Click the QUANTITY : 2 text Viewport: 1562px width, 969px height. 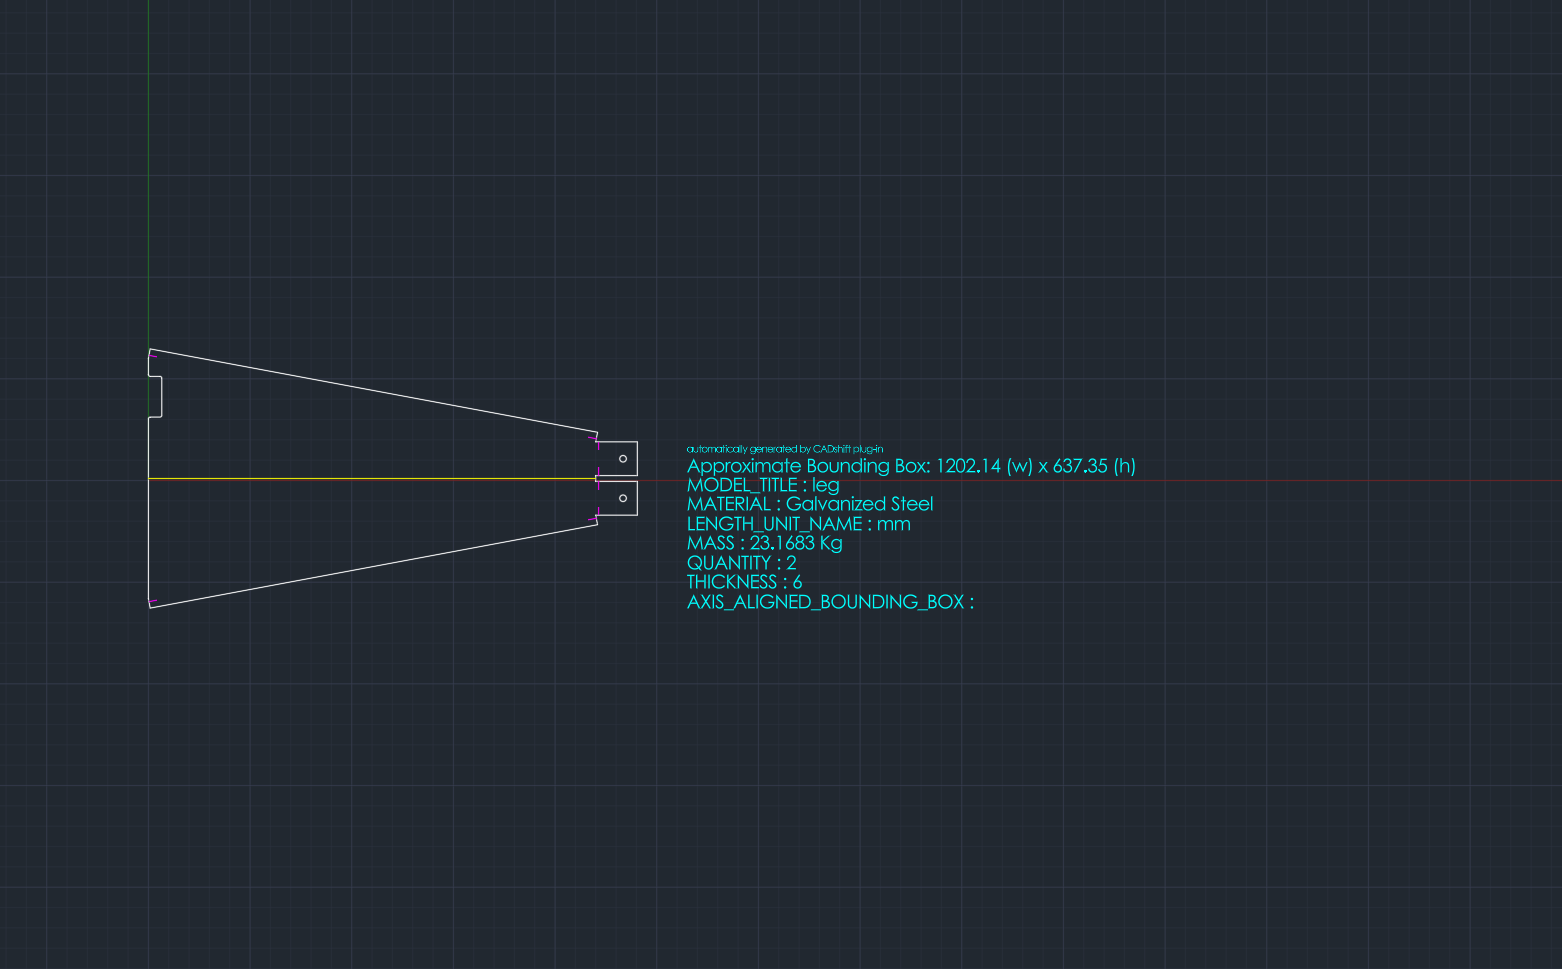point(741,563)
